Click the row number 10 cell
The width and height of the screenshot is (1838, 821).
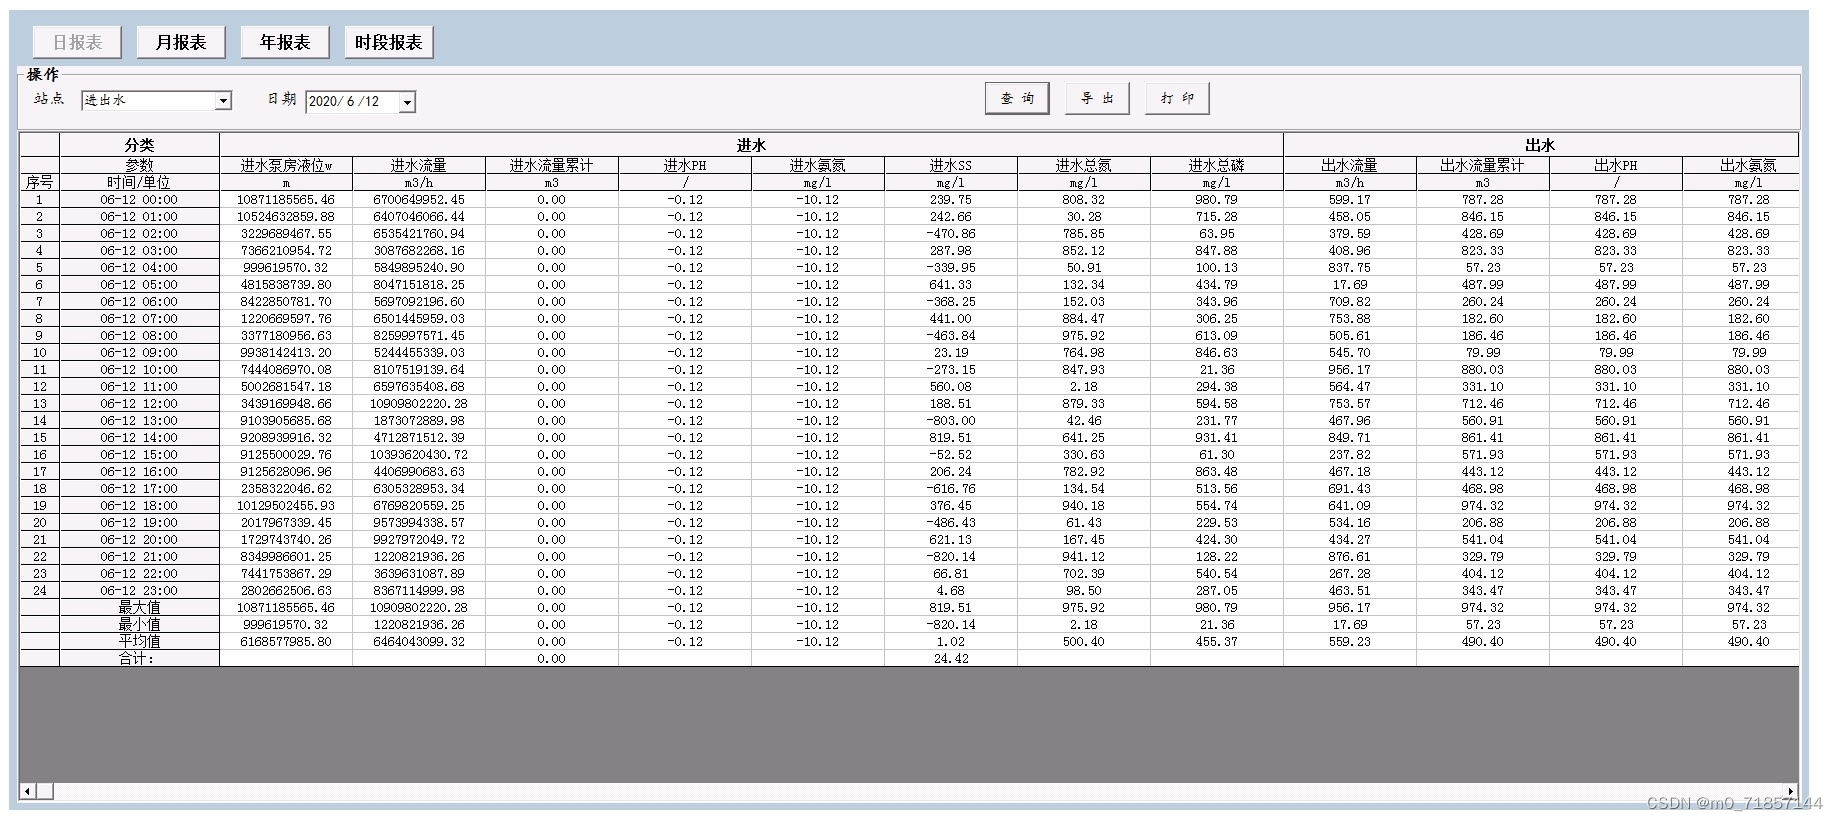point(39,352)
